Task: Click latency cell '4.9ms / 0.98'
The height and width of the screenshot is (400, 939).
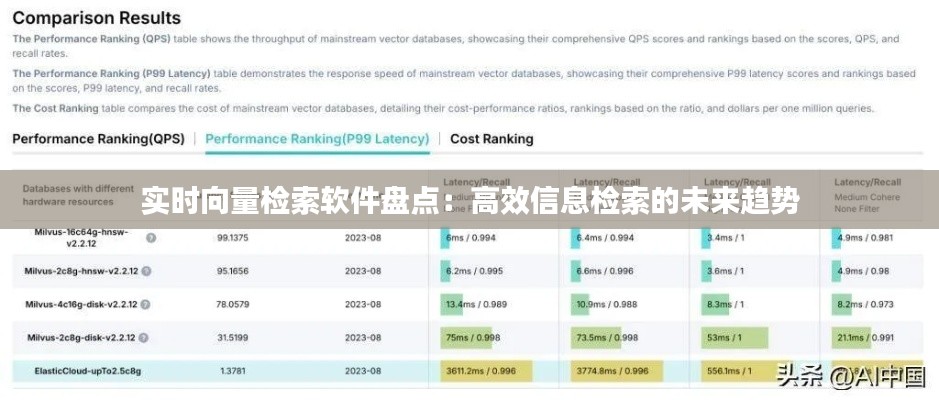Action: 863,271
